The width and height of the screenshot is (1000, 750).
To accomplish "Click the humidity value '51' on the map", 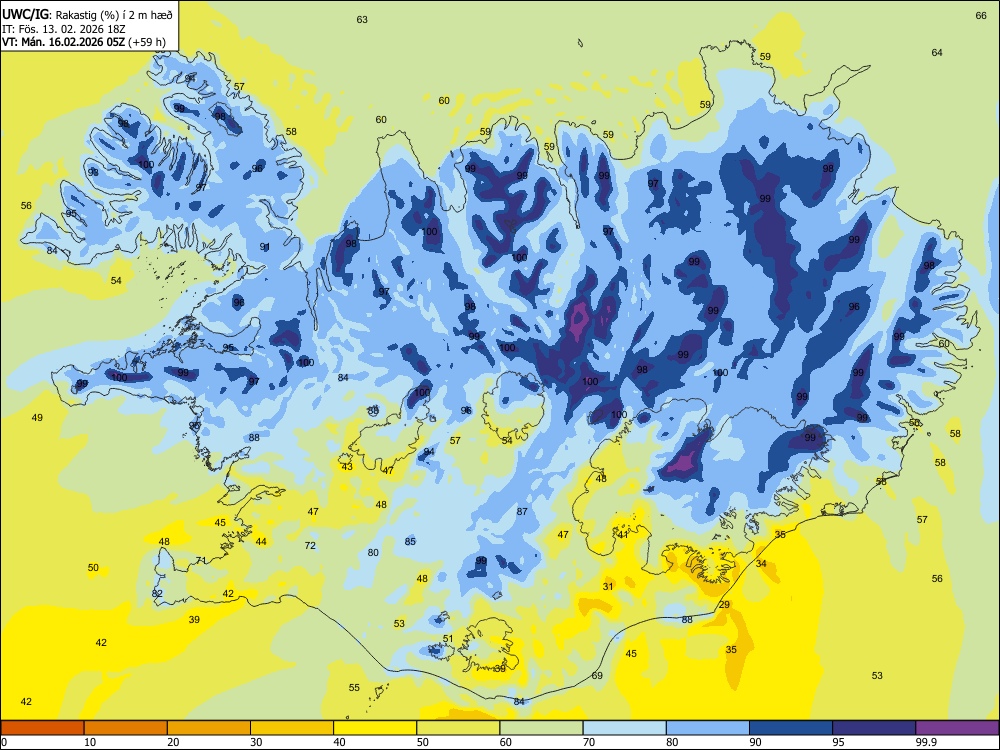I will coord(448,638).
